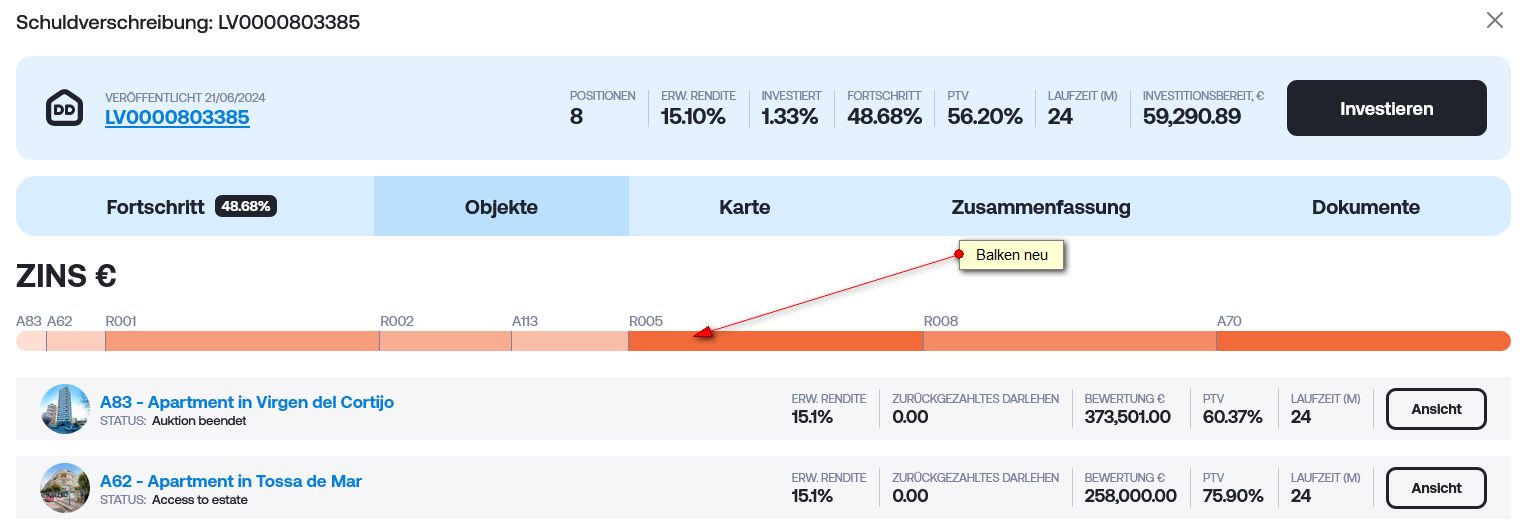Open the Fortschritt tab
The width and height of the screenshot is (1539, 523).
coord(195,207)
